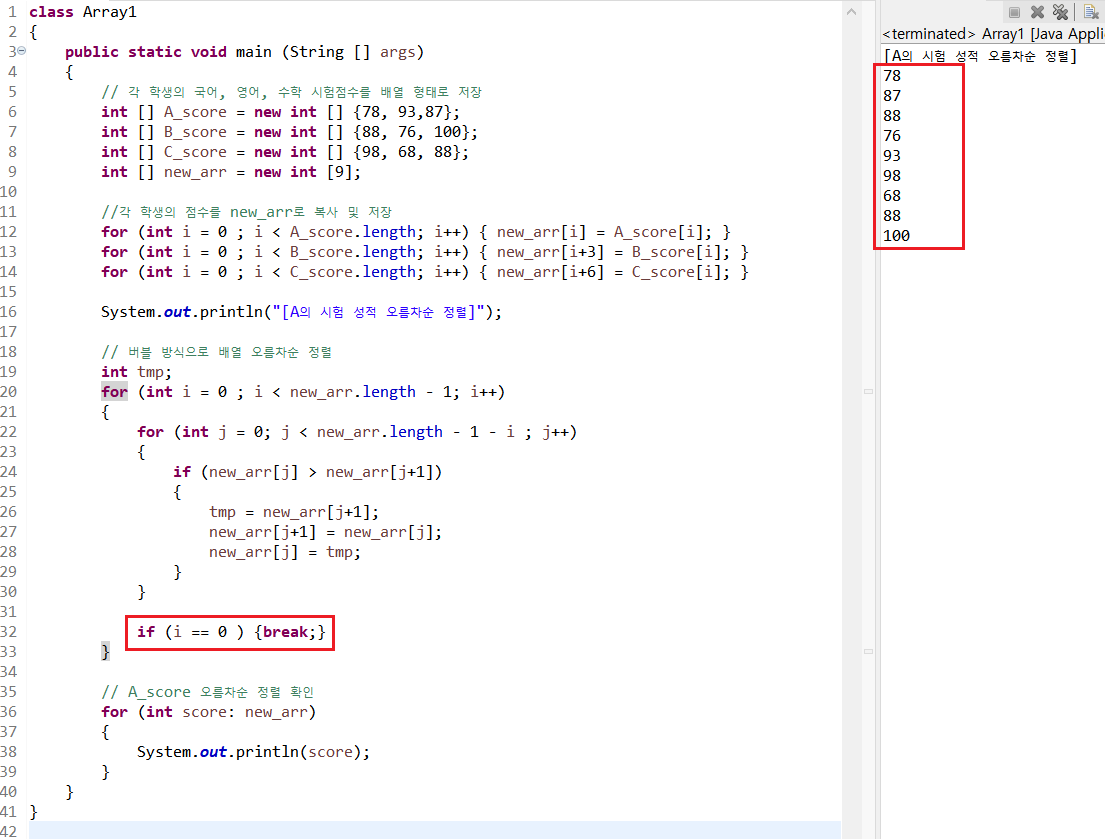Image resolution: width=1105 pixels, height=839 pixels.
Task: Click the highlighted 'for' keyword on line 20
Action: coord(114,392)
